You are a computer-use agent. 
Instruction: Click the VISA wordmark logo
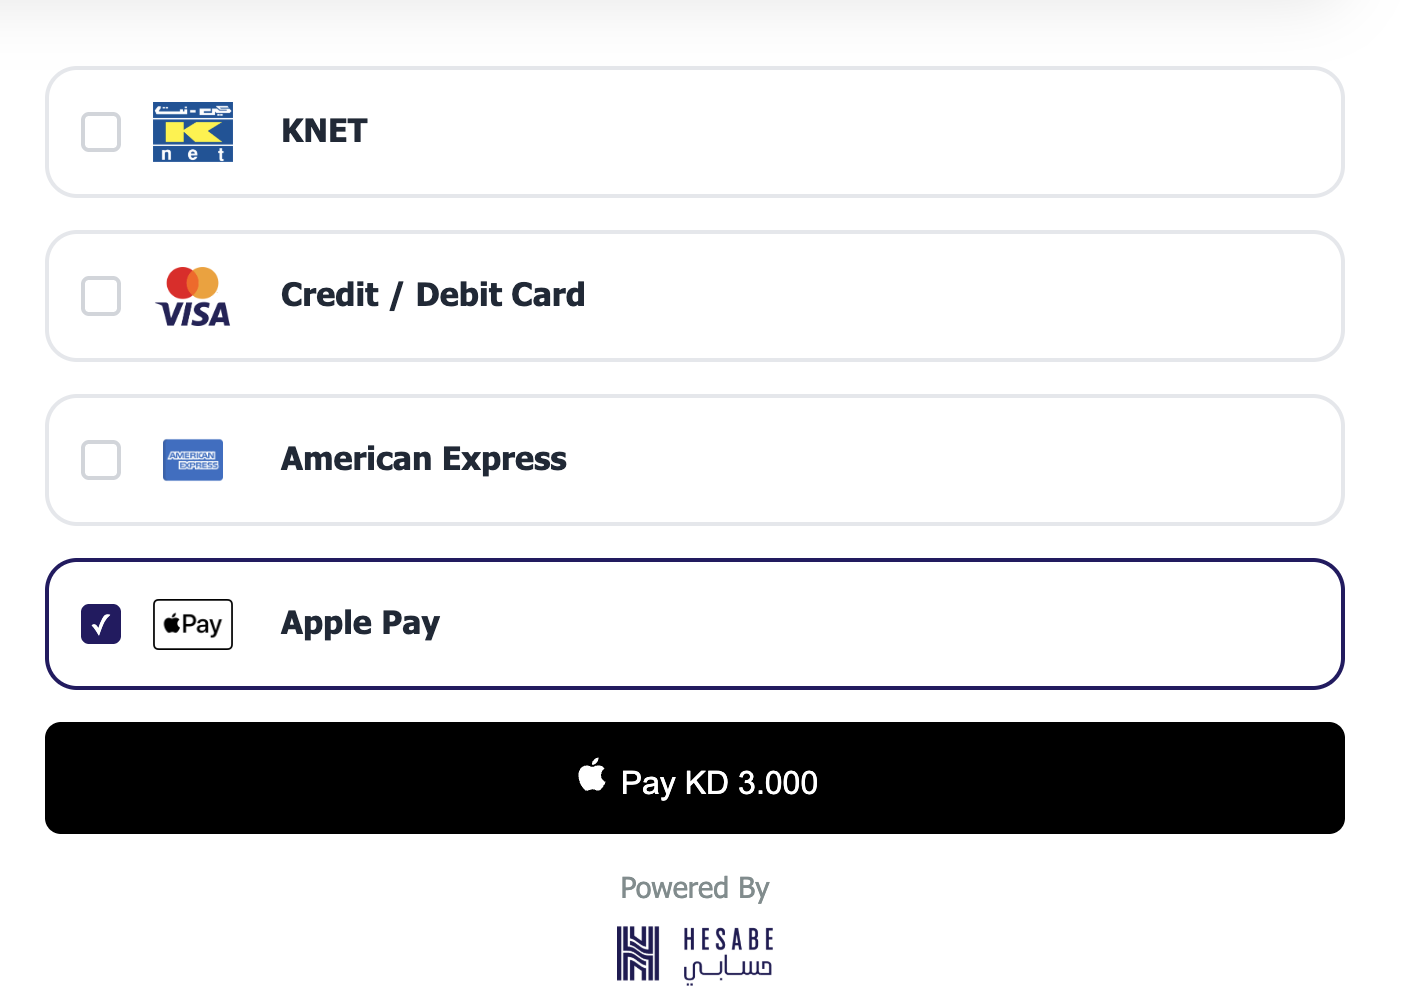194,314
